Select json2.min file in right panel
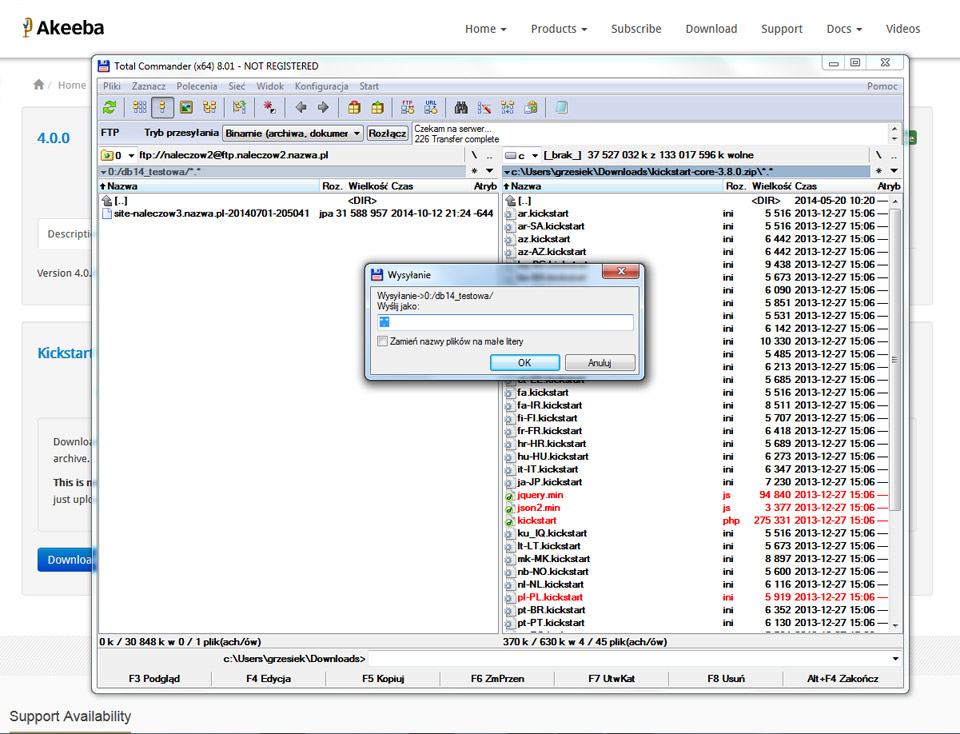Image resolution: width=960 pixels, height=734 pixels. (696, 507)
